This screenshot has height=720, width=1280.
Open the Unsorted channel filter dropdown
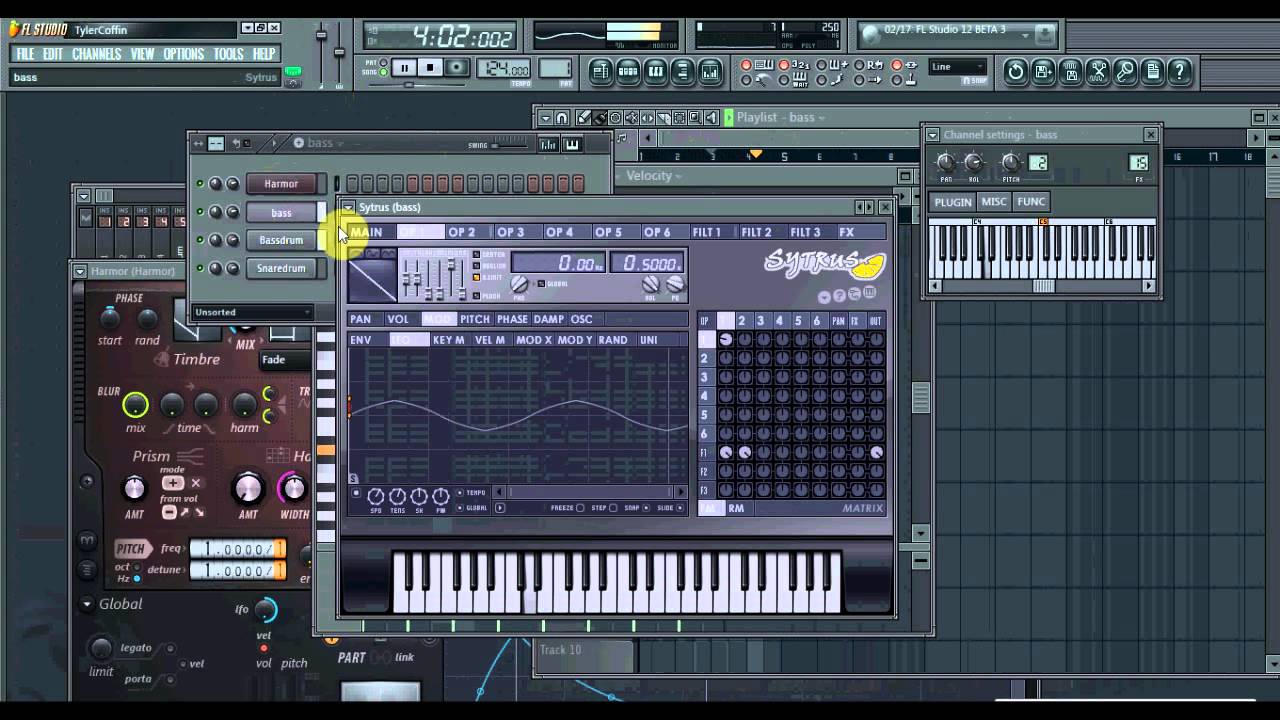point(252,312)
